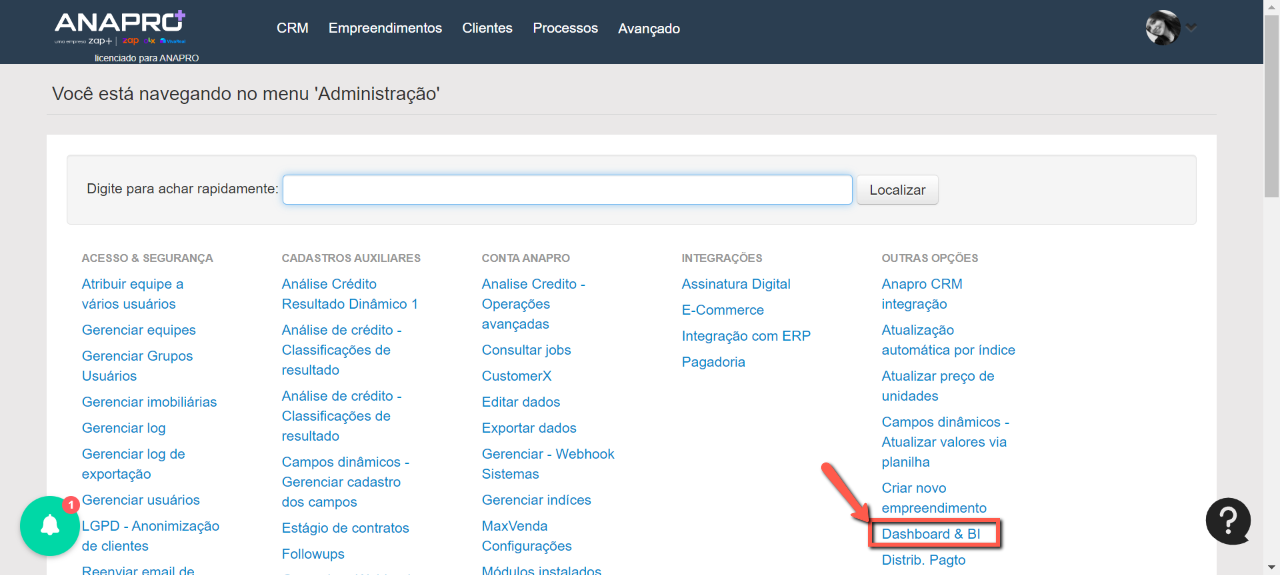Open the Clientes menu
Screen dimensions: 1280x575
point(487,28)
